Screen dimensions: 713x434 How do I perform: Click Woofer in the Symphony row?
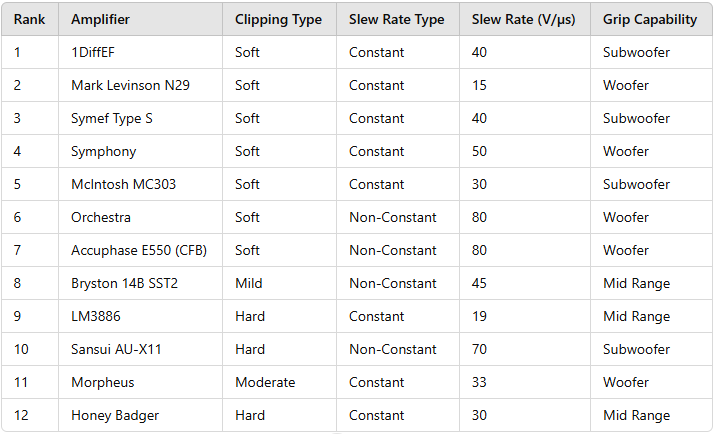[626, 151]
